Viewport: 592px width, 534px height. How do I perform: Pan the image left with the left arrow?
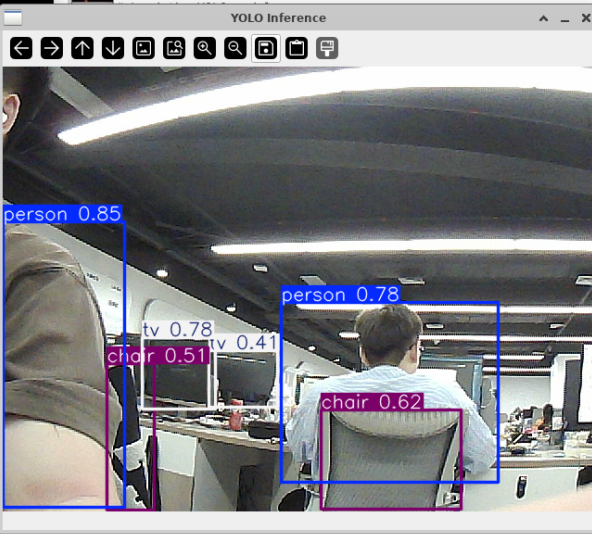point(21,48)
